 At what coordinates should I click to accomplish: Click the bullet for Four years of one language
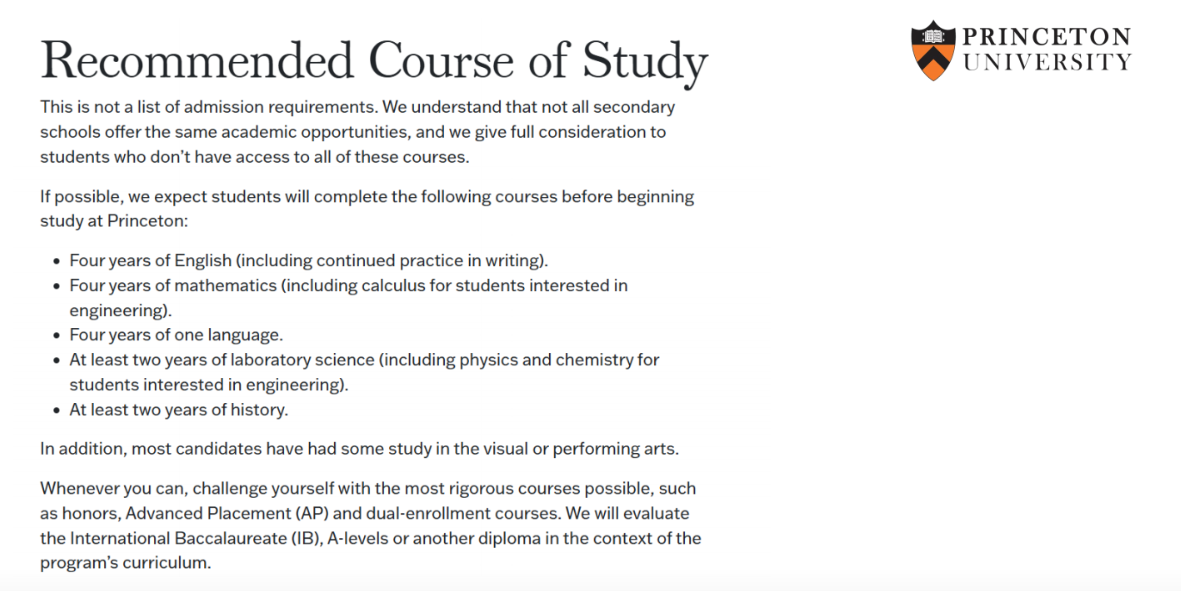coord(56,336)
